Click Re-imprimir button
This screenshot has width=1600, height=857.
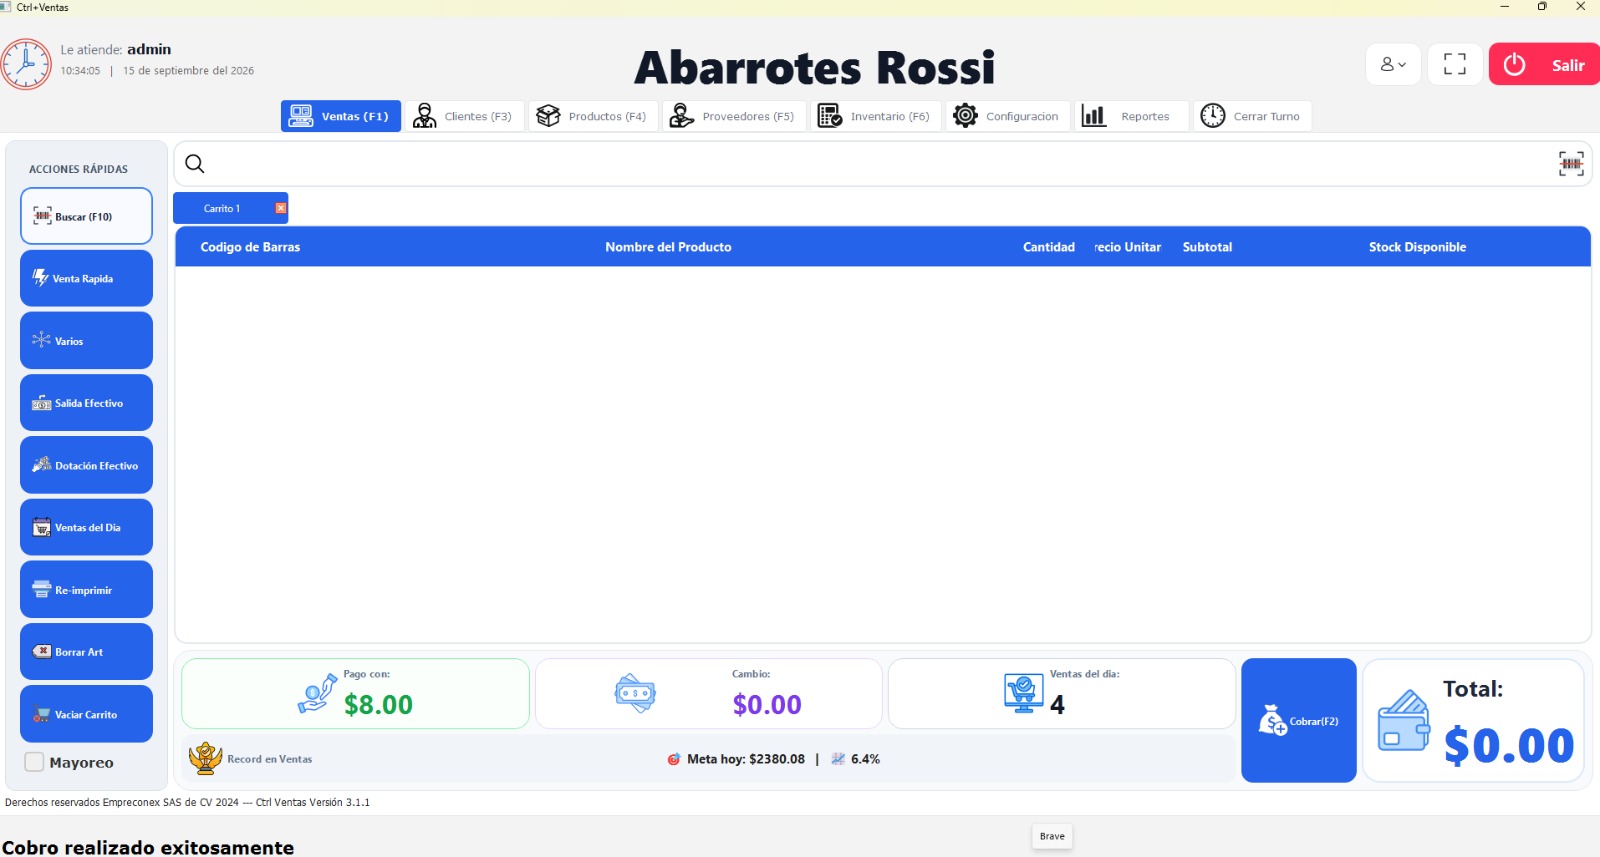pos(86,589)
